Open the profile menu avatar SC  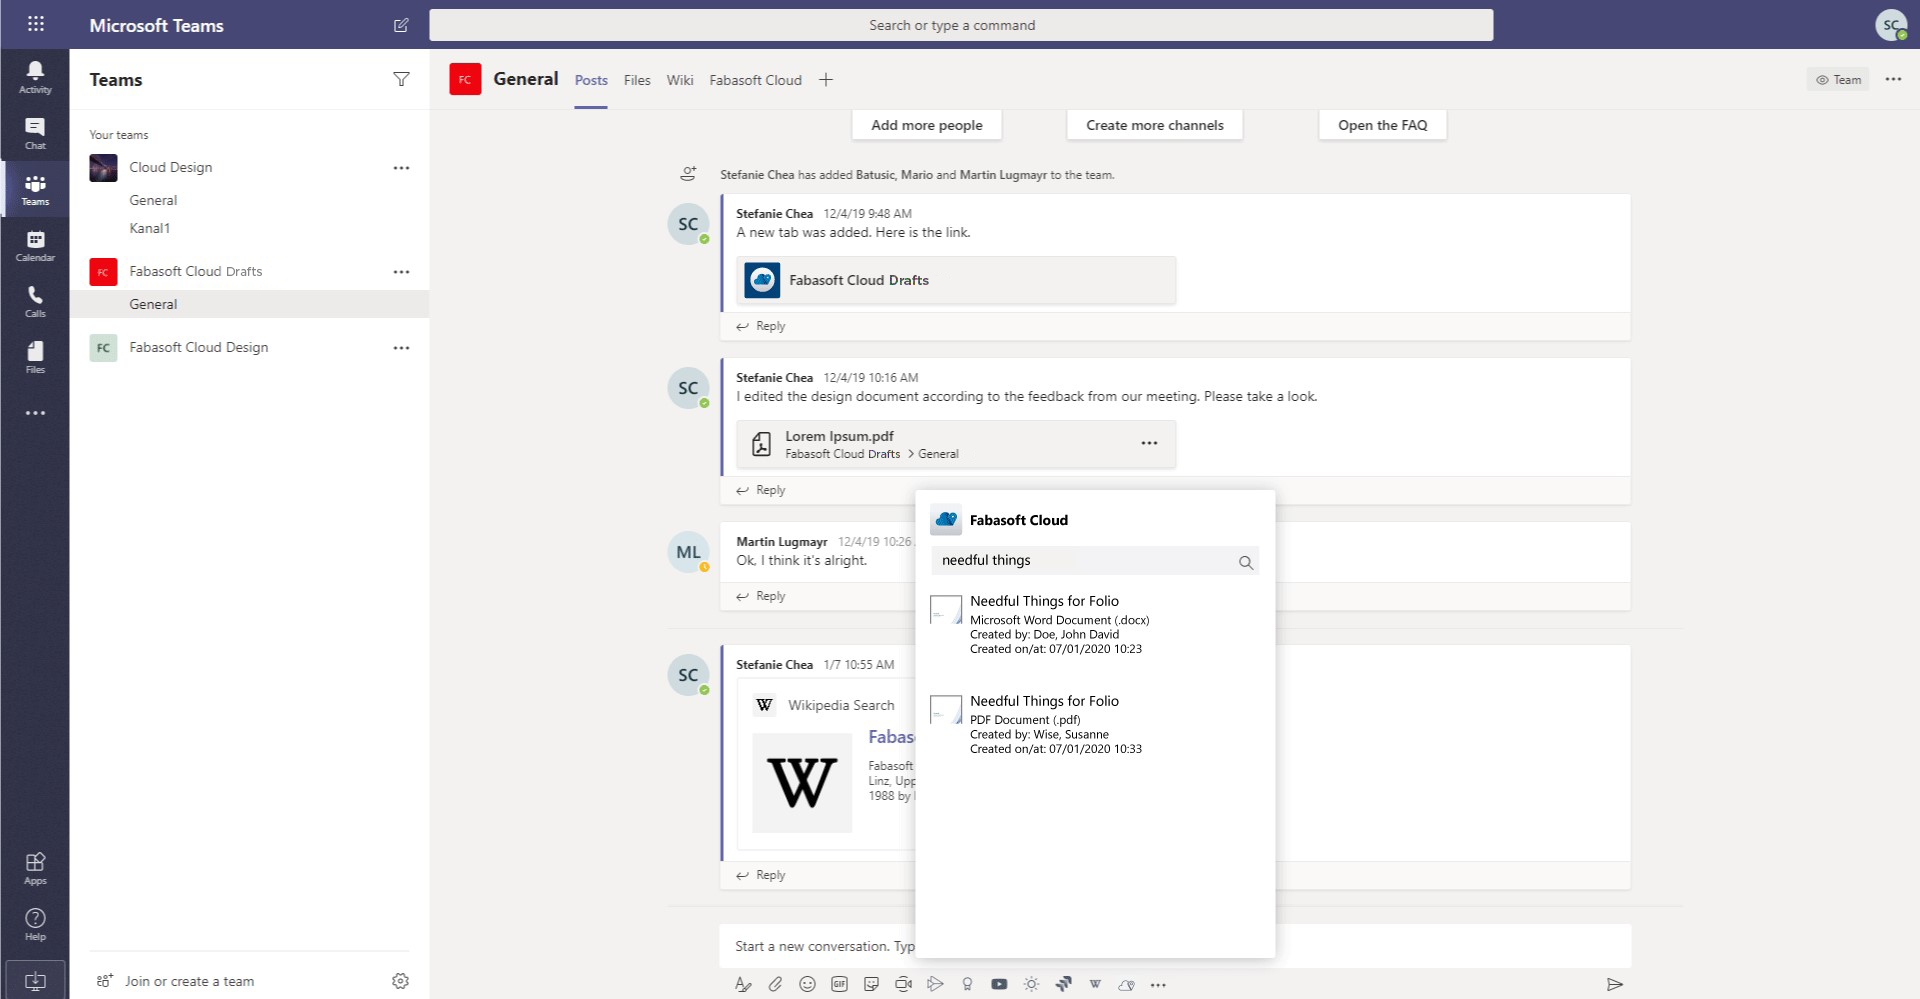1891,25
